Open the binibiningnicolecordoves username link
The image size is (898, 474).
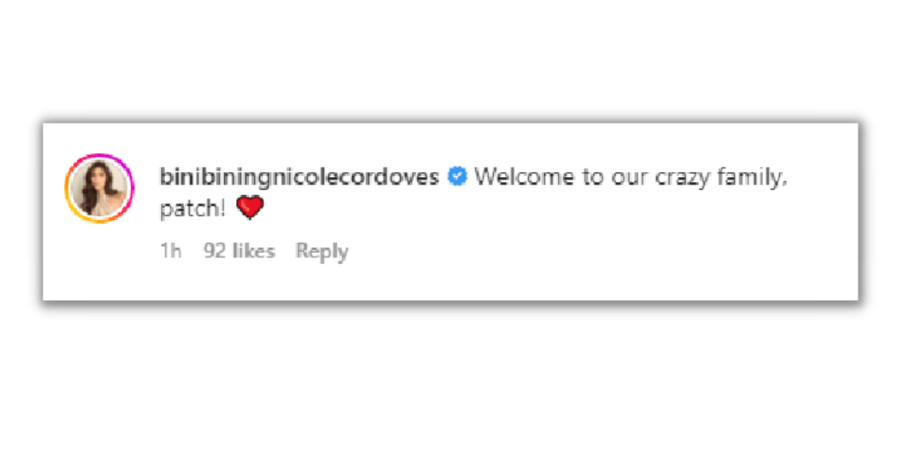pyautogui.click(x=300, y=176)
